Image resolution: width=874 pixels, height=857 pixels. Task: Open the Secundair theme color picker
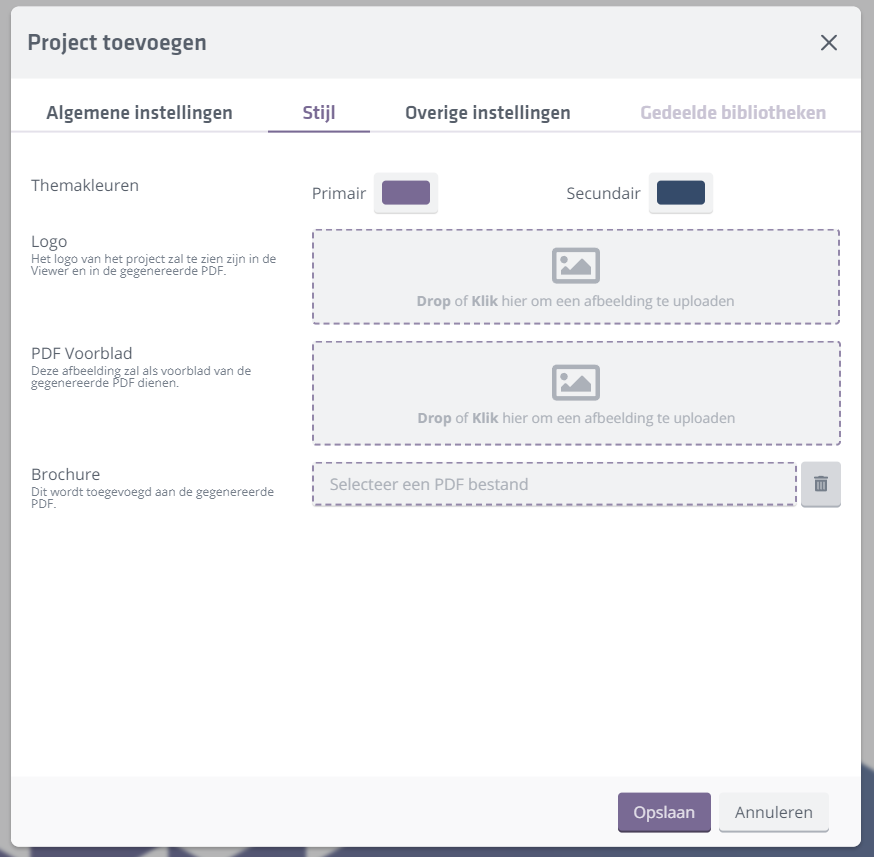681,192
